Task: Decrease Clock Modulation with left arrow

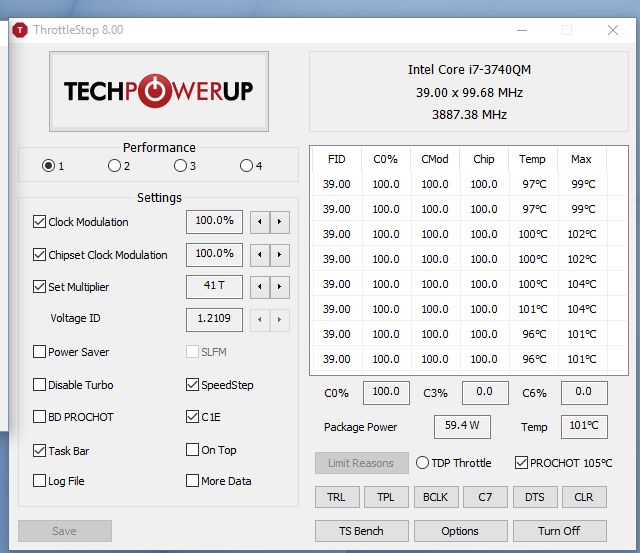Action: pos(260,222)
